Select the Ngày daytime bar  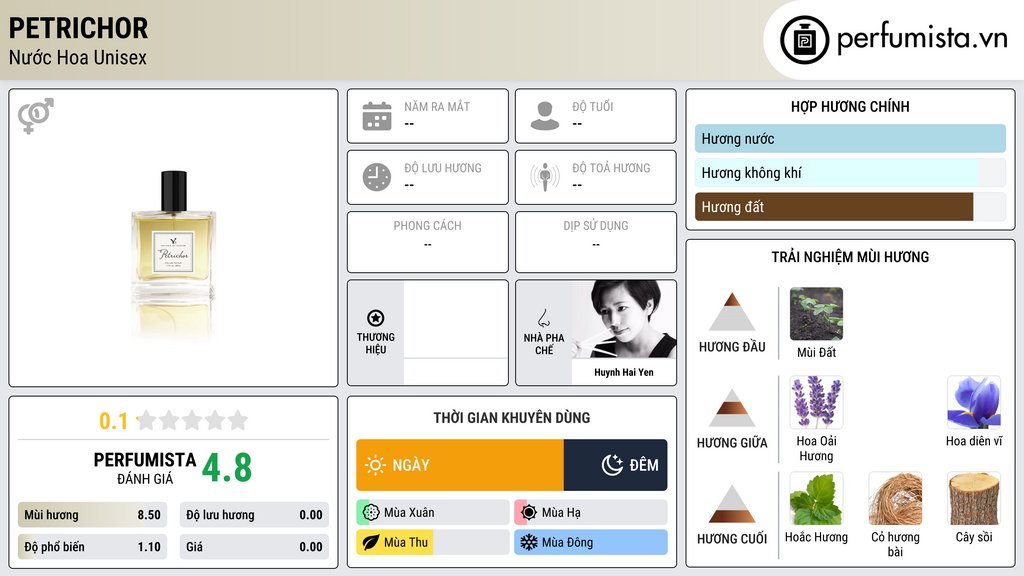coord(460,465)
